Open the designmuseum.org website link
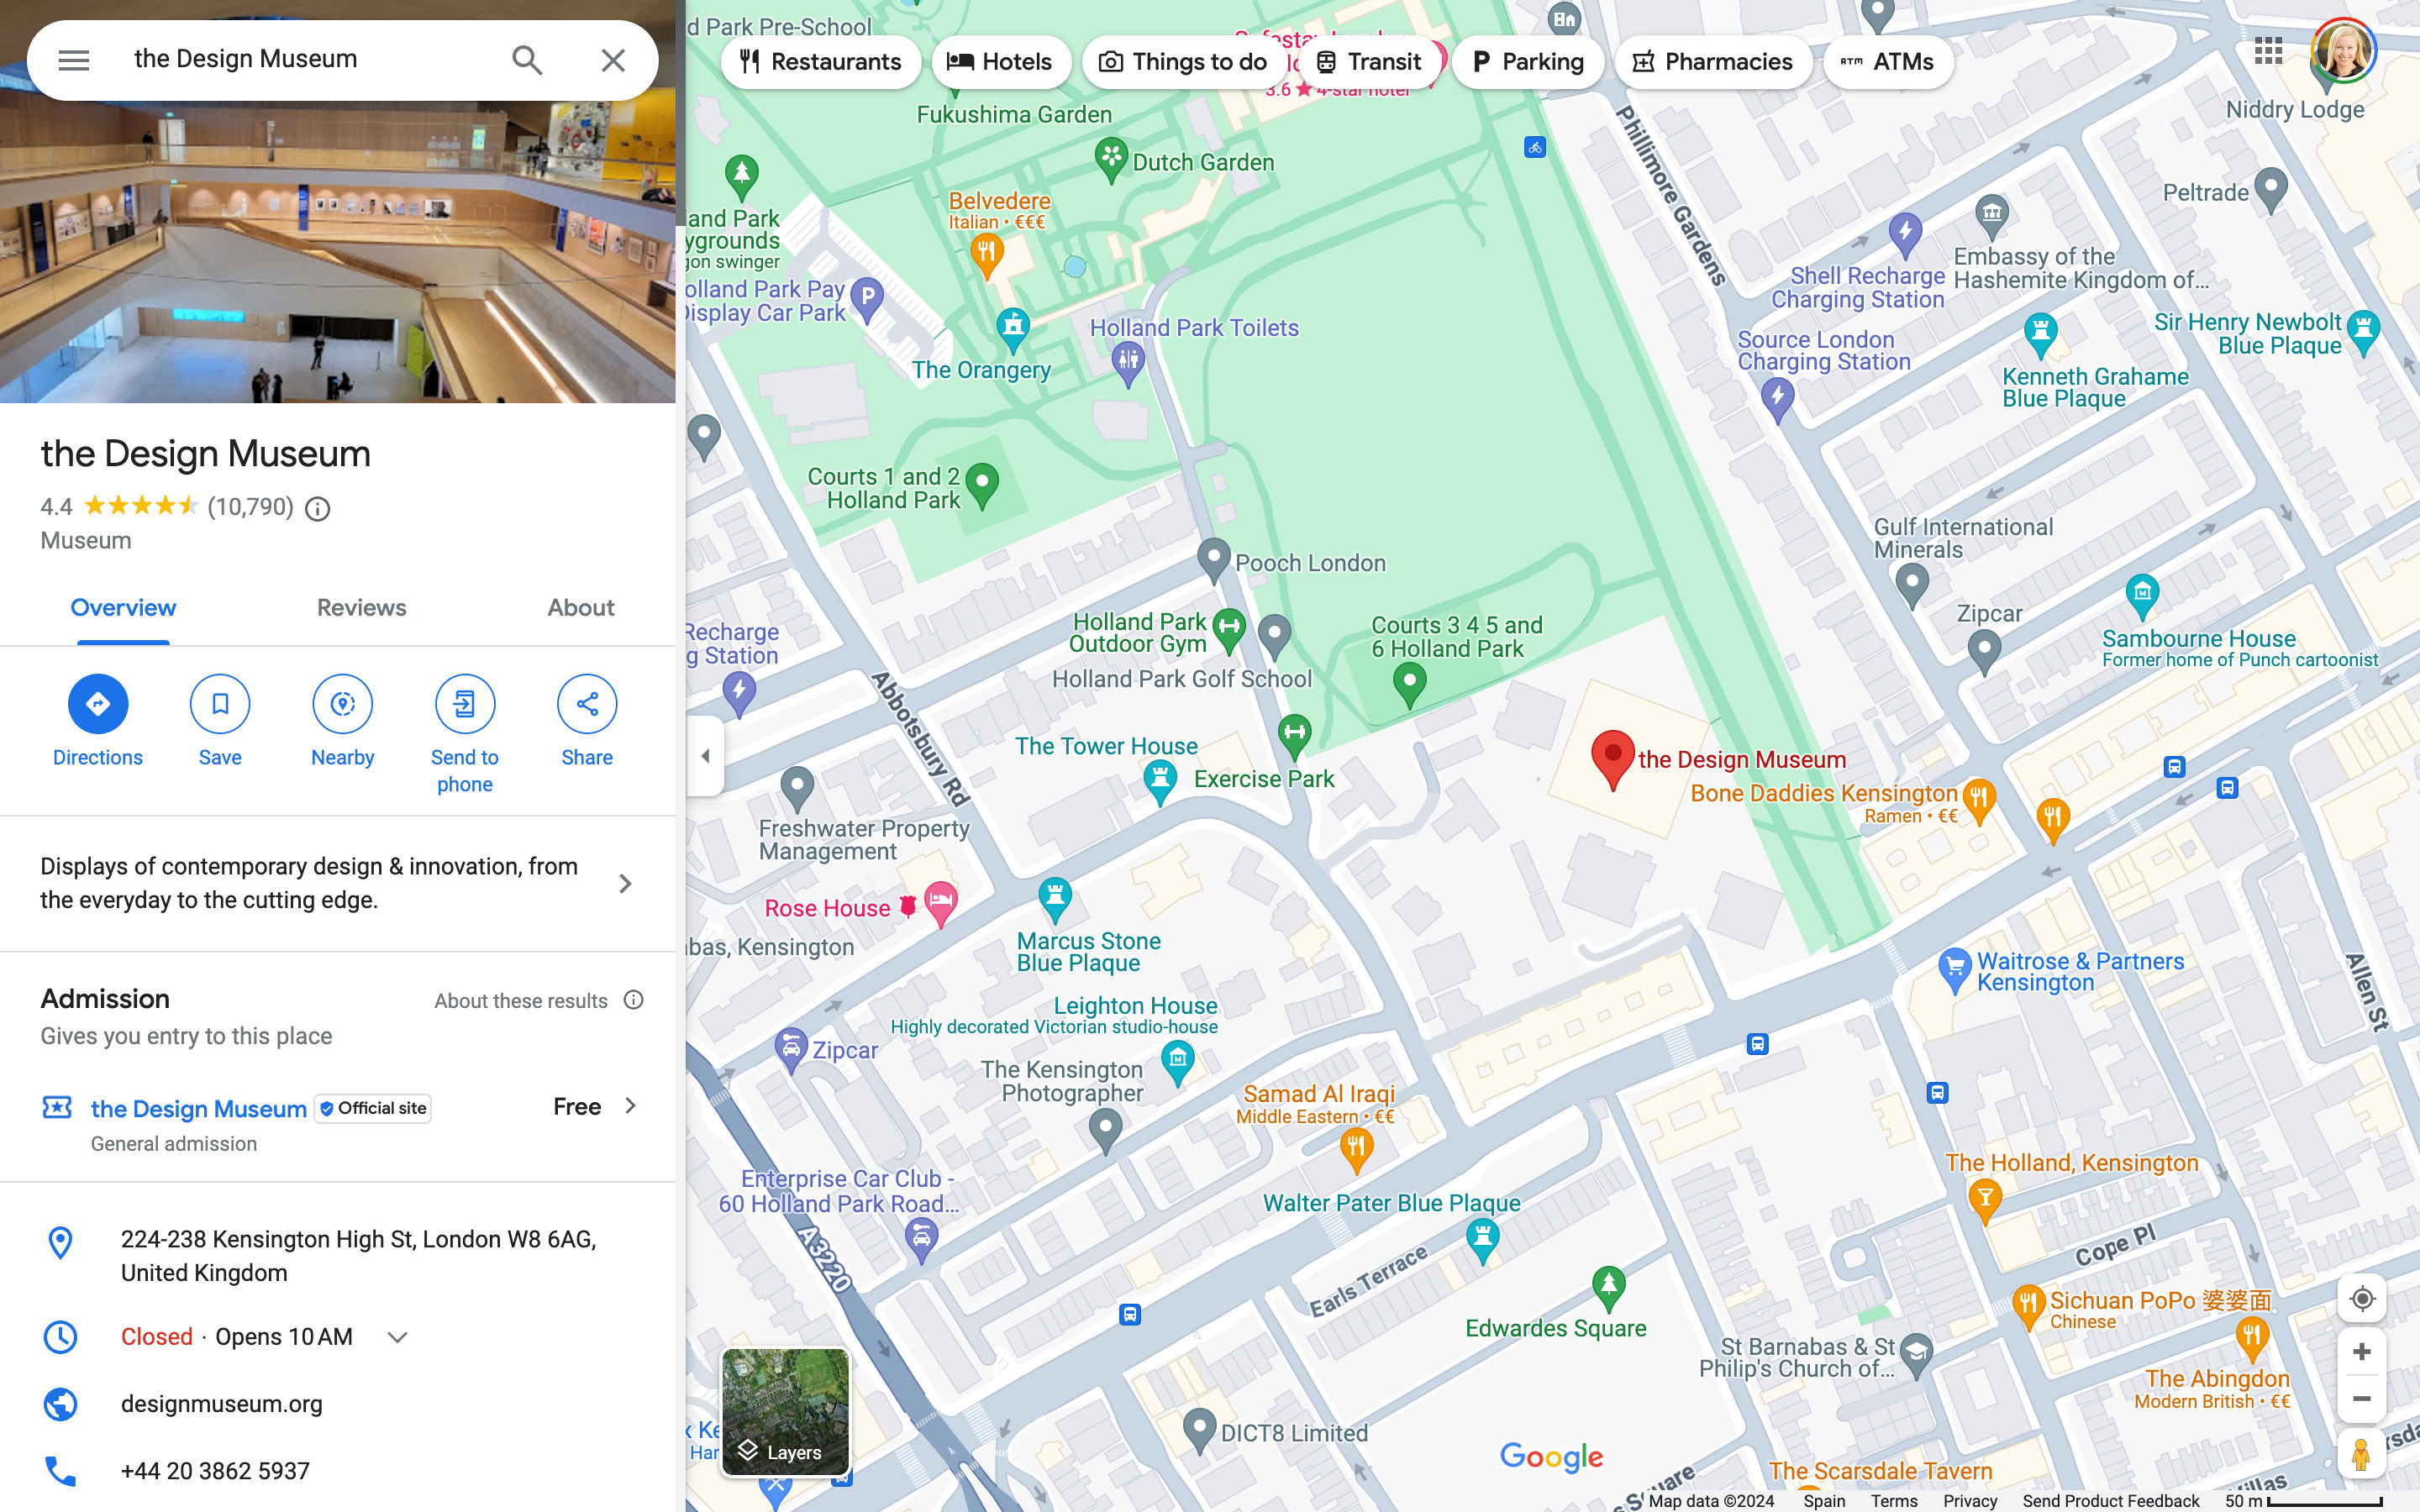 click(221, 1402)
